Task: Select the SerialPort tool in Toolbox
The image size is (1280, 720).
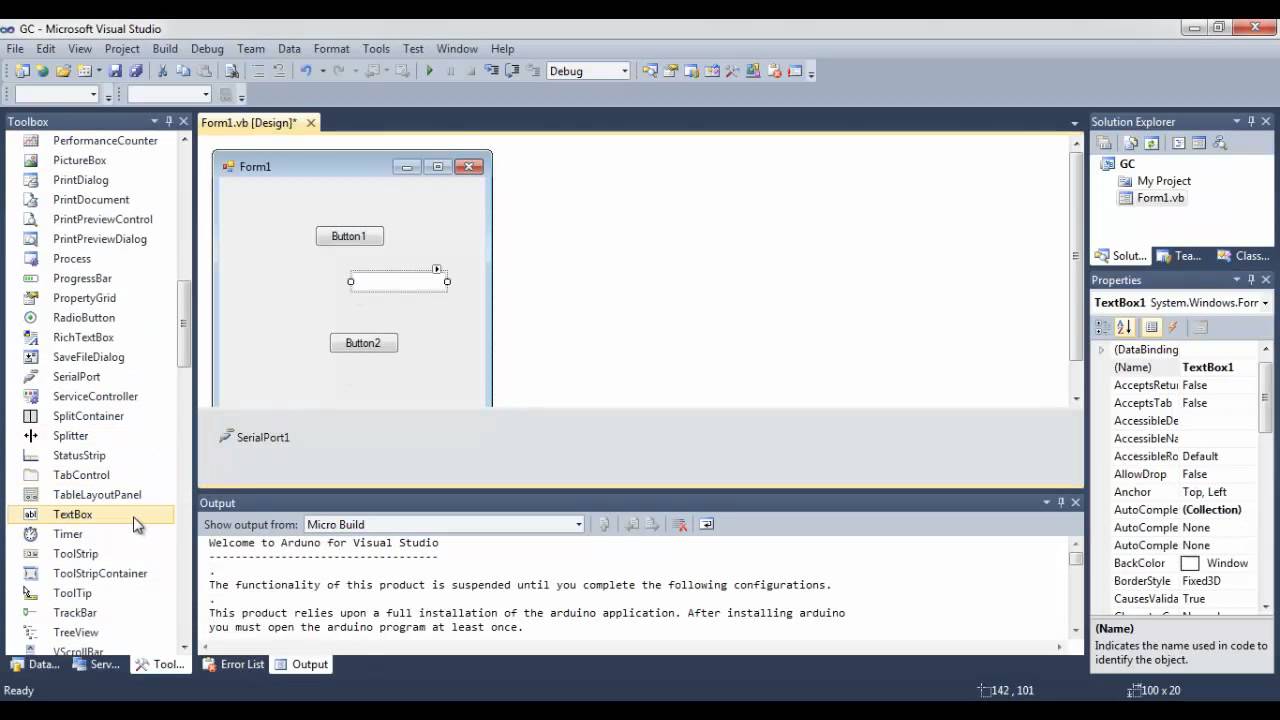Action: pyautogui.click(x=76, y=377)
